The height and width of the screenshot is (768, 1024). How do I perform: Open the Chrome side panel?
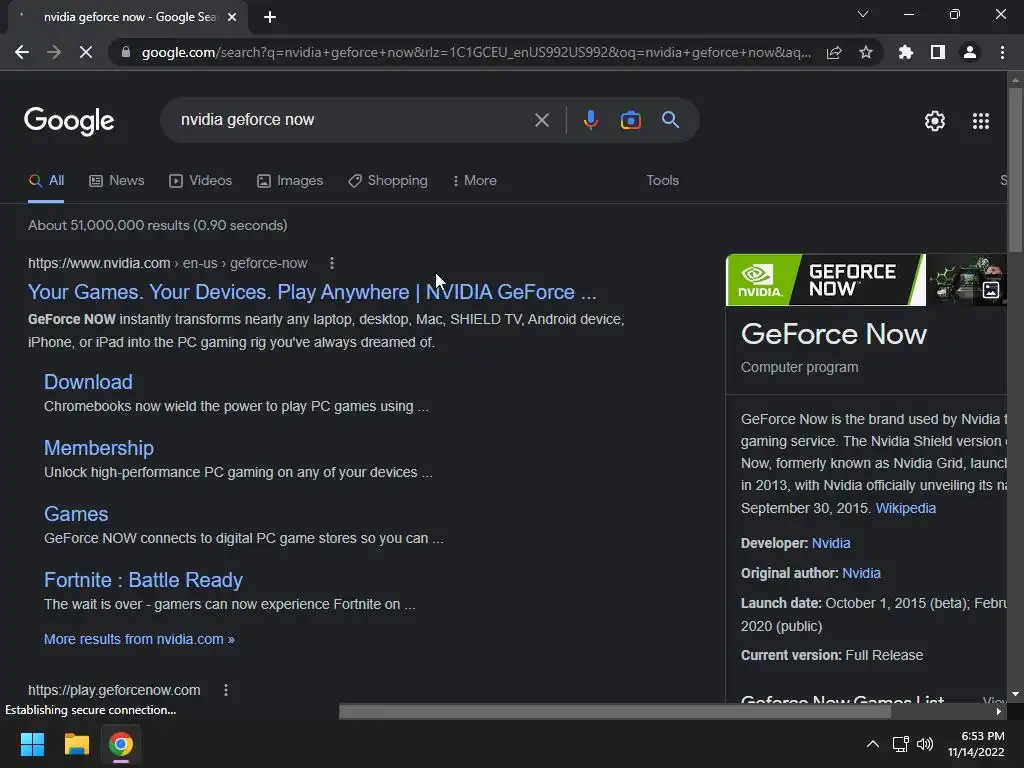[938, 52]
